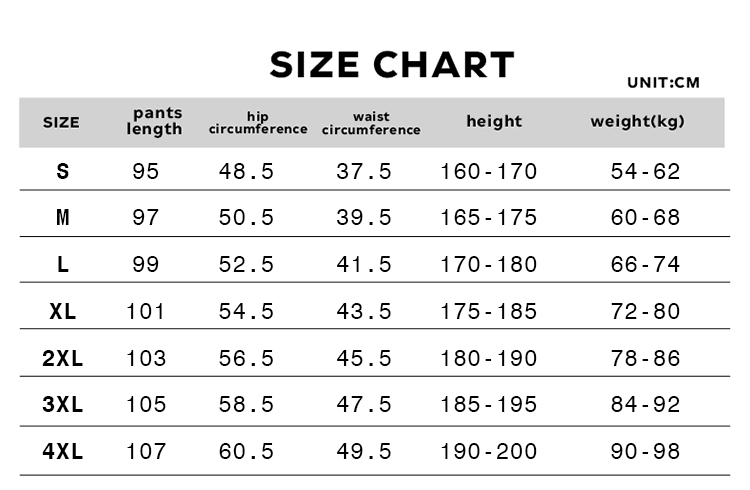Click the 3XL size row label
The width and height of the screenshot is (750, 490).
tap(63, 404)
